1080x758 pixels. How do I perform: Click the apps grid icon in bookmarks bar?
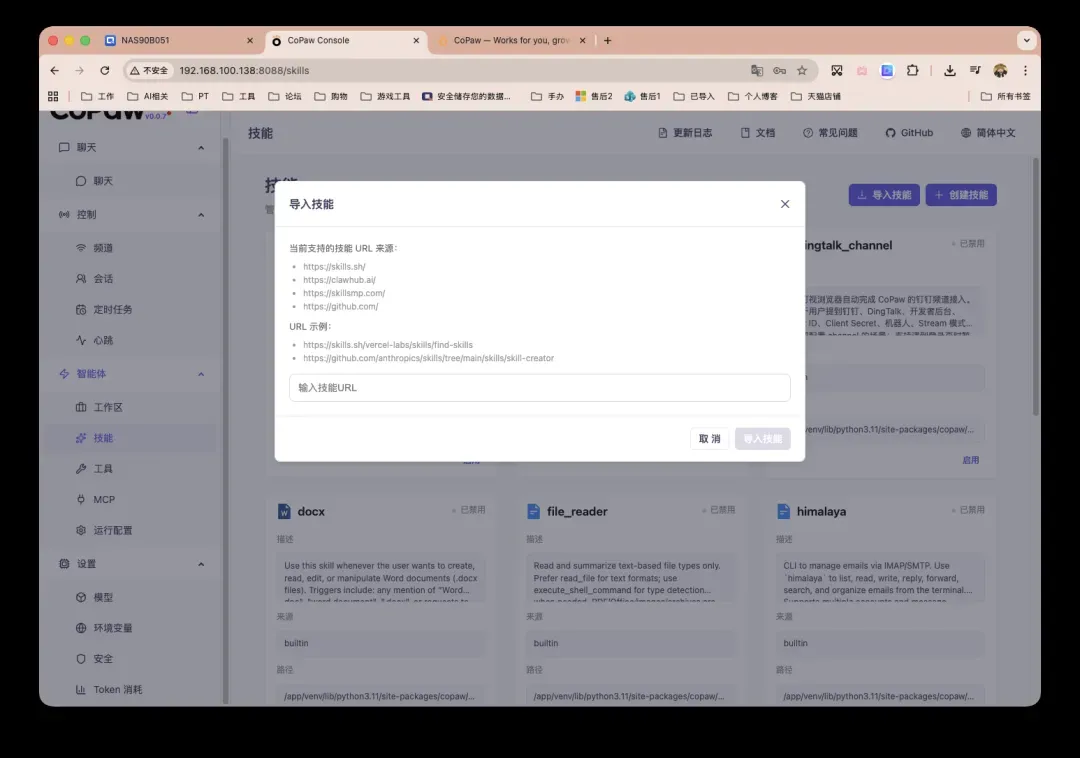pyautogui.click(x=53, y=96)
